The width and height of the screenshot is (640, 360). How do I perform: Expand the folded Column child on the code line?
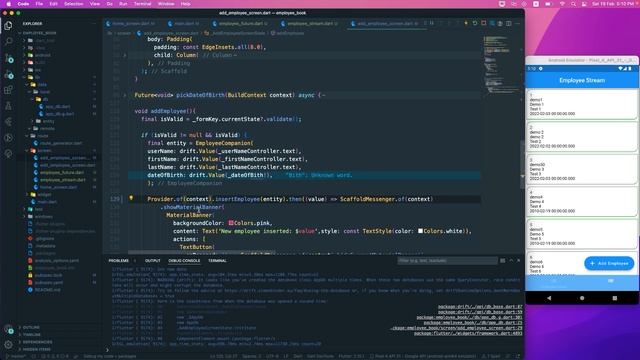125,55
